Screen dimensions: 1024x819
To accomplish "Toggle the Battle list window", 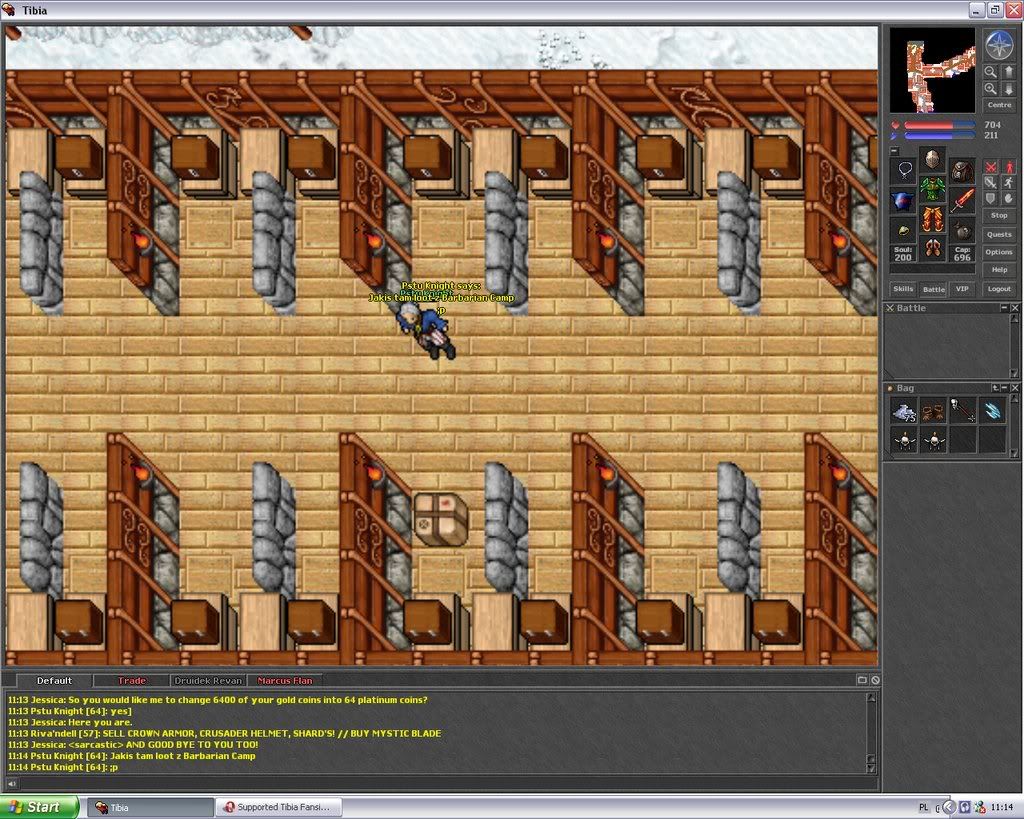I will [933, 289].
